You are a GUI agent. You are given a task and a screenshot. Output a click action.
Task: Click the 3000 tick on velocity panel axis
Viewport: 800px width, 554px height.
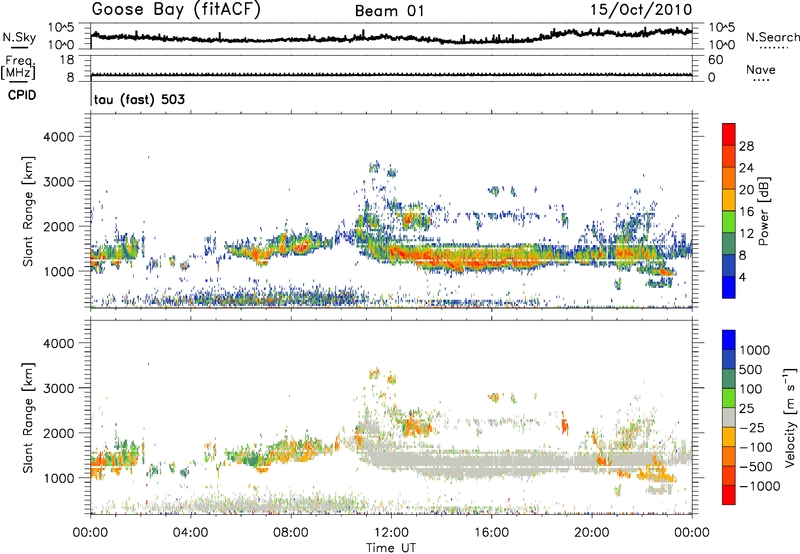(59, 388)
